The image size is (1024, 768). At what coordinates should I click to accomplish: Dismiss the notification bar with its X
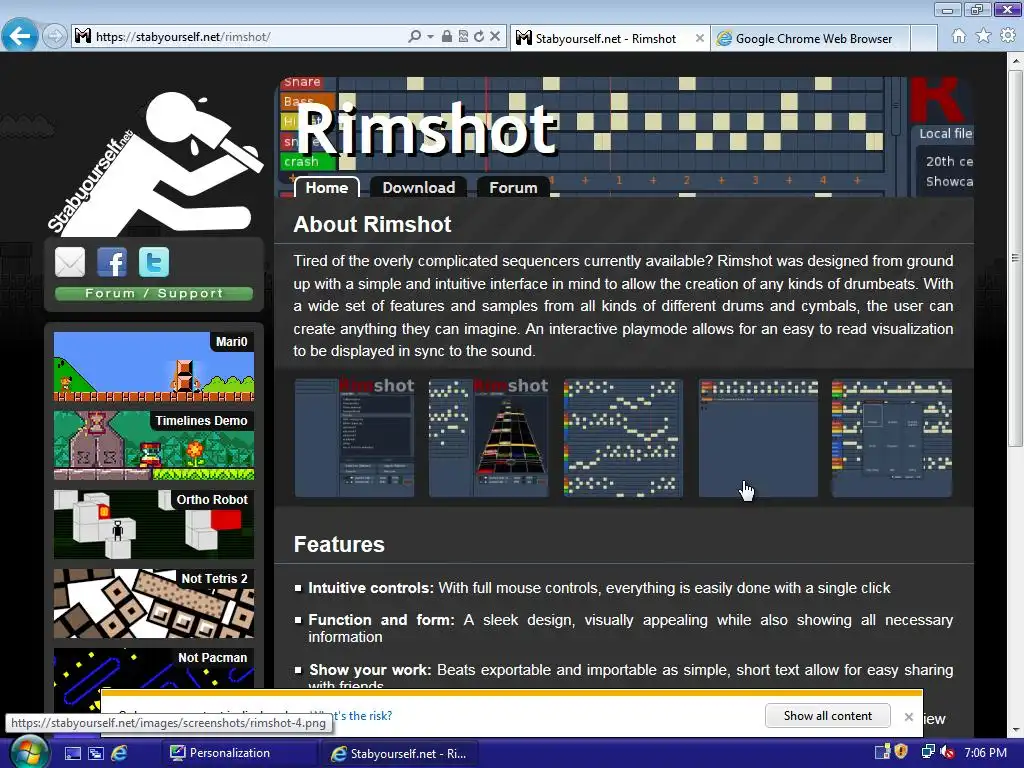pos(908,716)
